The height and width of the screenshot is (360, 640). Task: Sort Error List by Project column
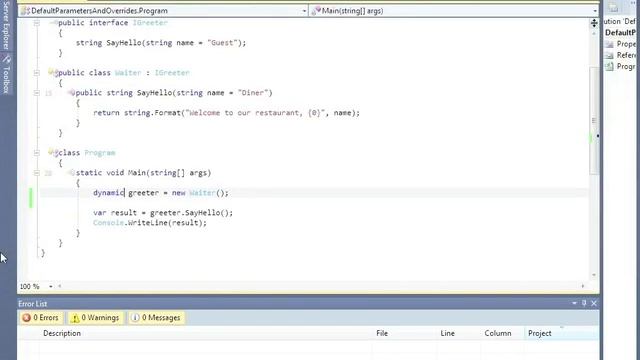(561, 333)
